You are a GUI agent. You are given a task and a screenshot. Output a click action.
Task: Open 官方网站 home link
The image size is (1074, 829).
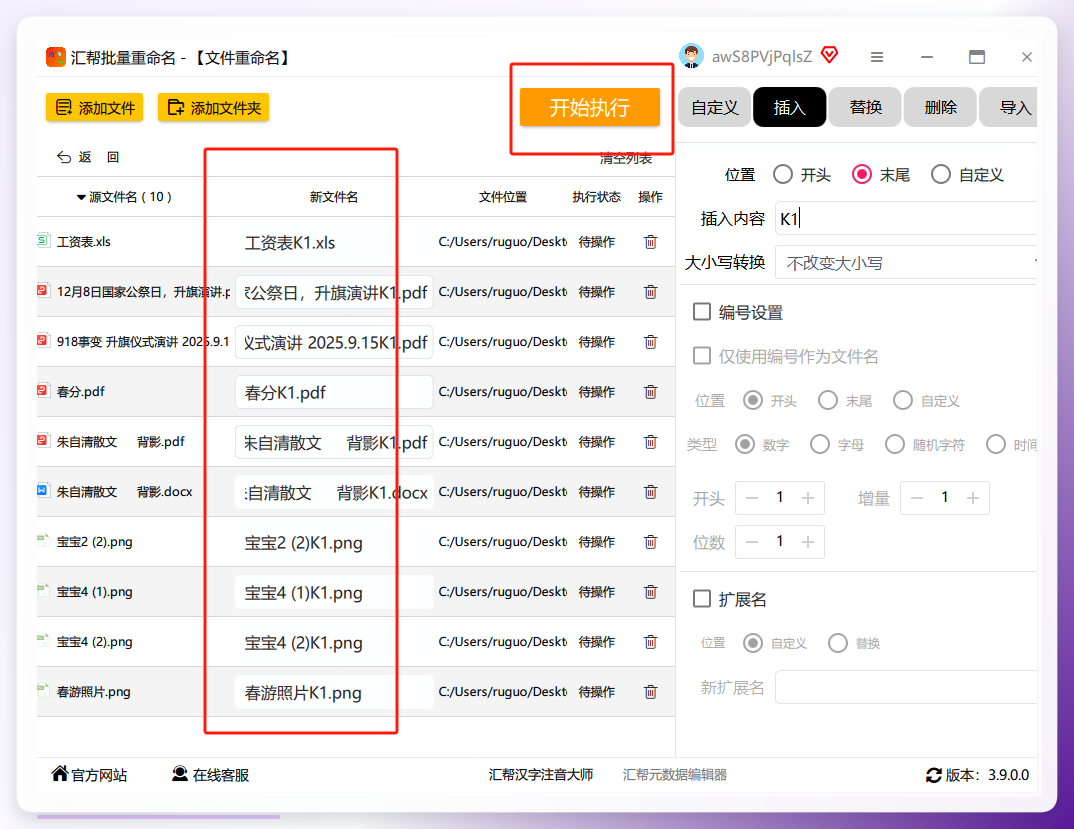(89, 775)
